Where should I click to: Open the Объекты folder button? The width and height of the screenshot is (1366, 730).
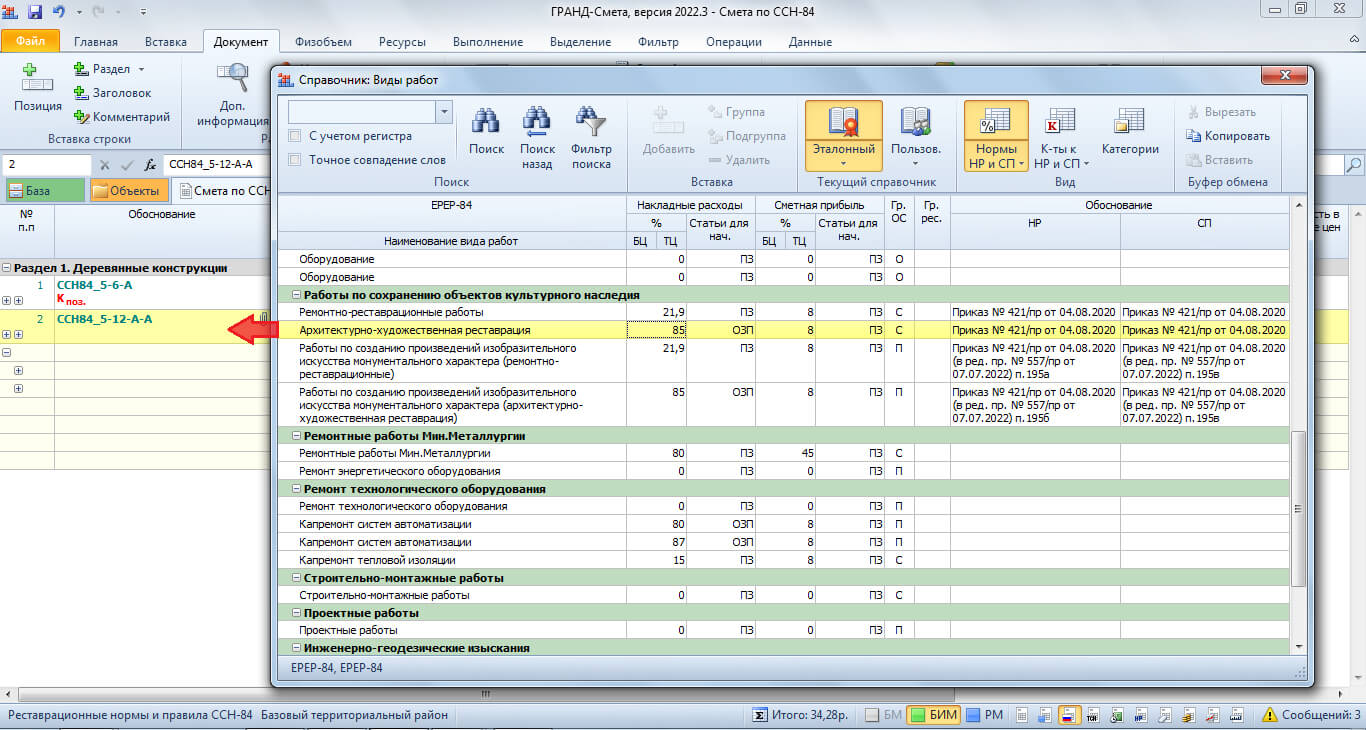pyautogui.click(x=130, y=190)
